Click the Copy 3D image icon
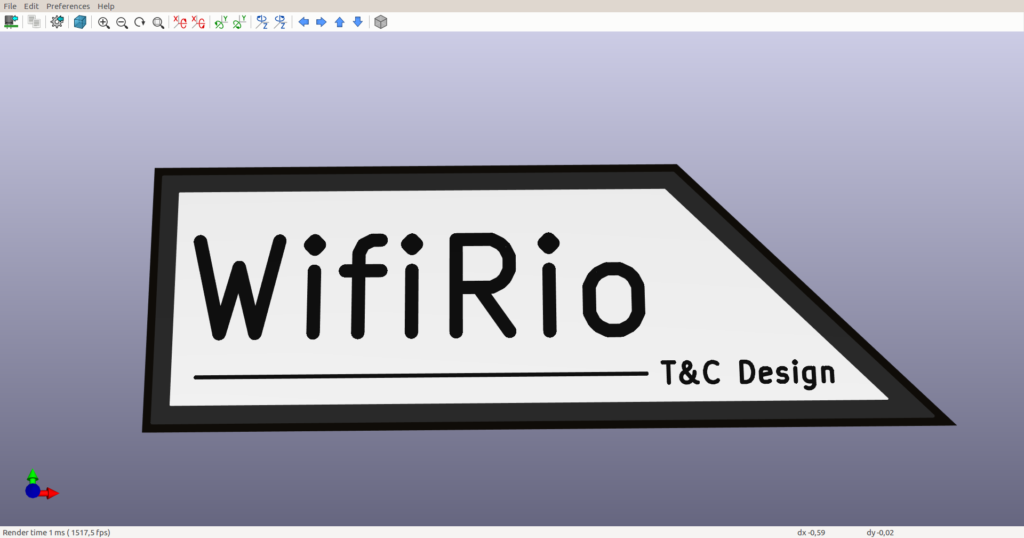The image size is (1024, 538). tap(34, 22)
